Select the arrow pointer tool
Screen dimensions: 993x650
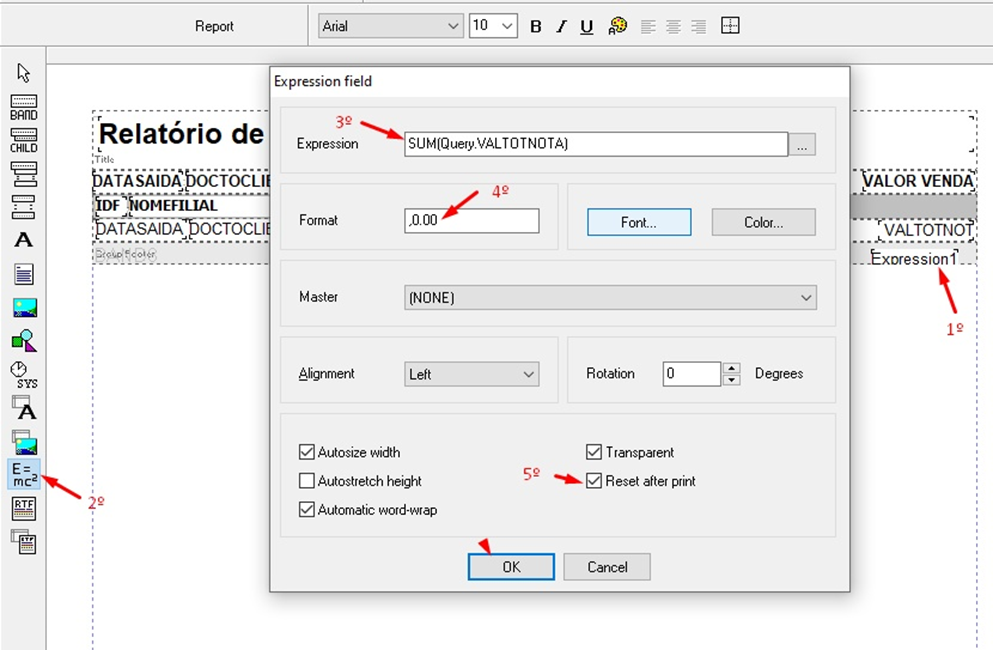(x=24, y=73)
